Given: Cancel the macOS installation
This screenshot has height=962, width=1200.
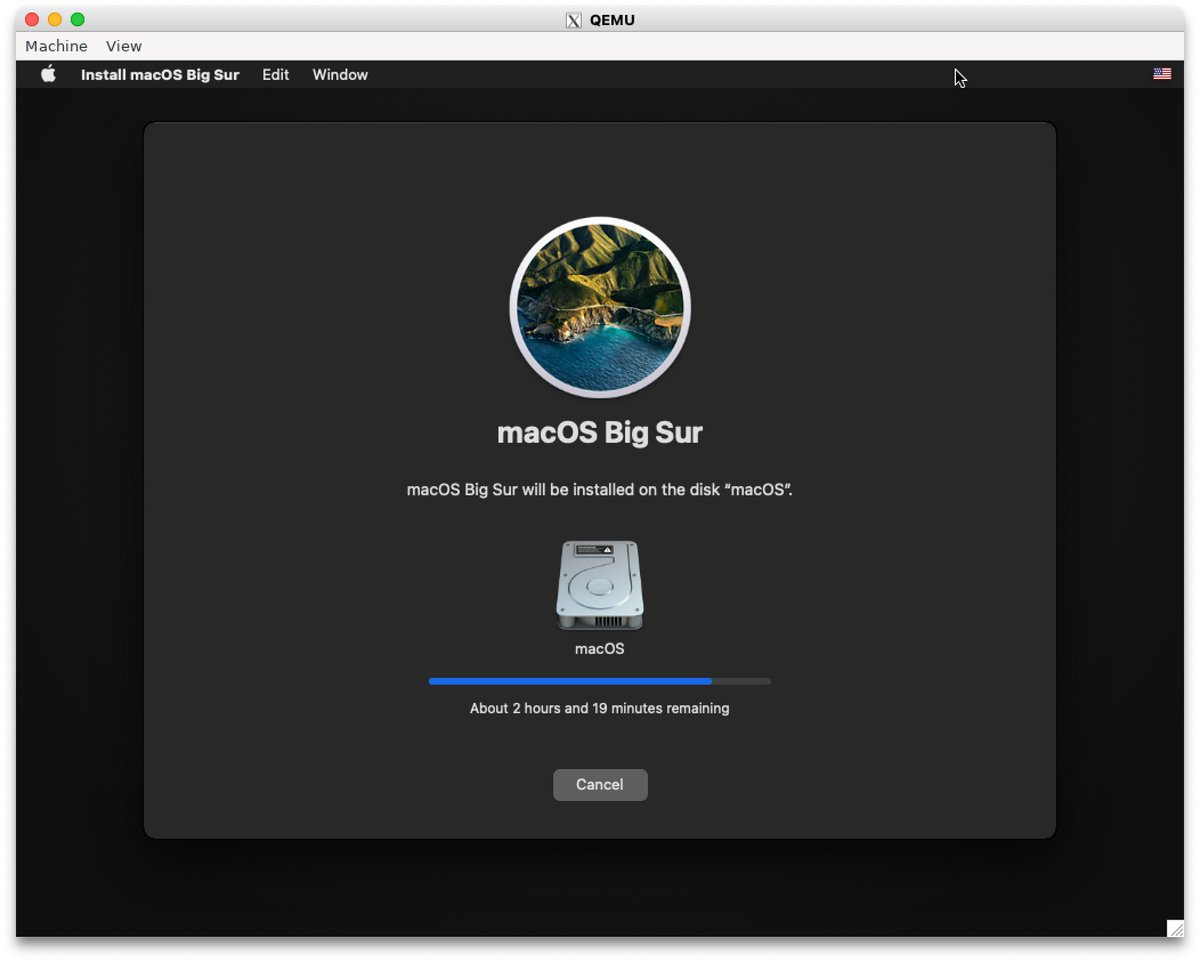Looking at the screenshot, I should pyautogui.click(x=600, y=785).
